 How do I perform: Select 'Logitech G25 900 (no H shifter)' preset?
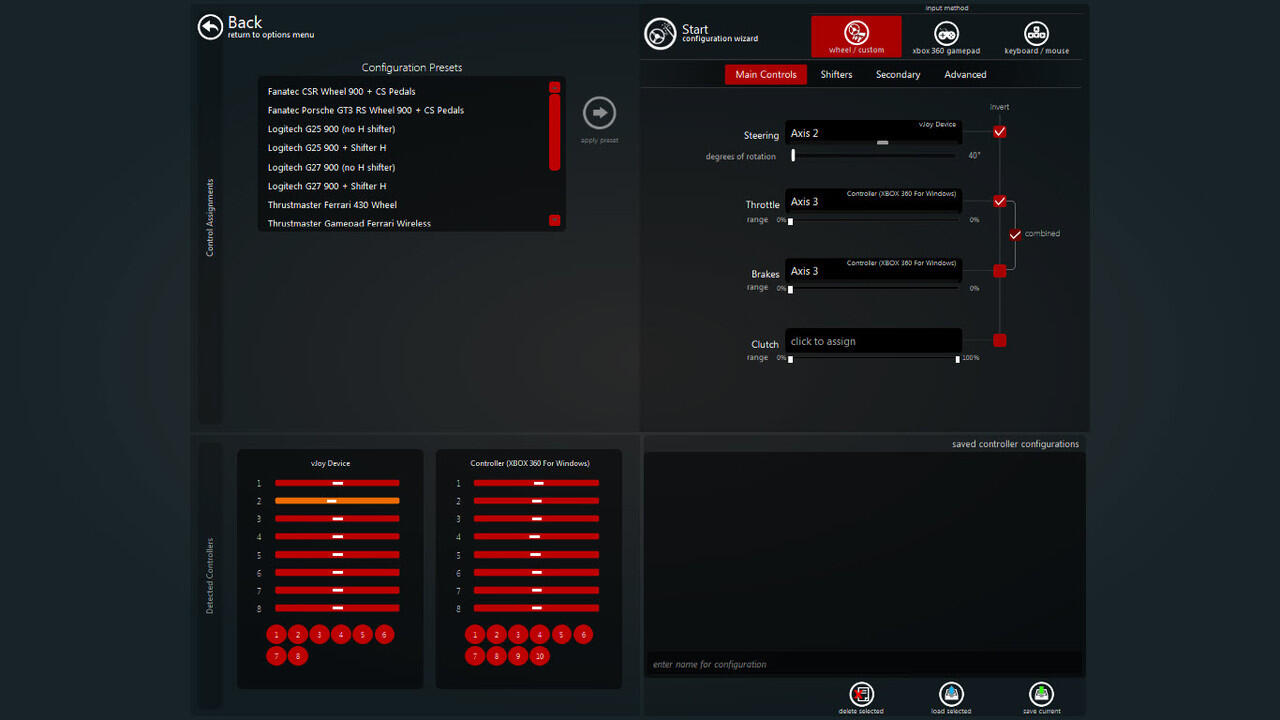tap(331, 129)
